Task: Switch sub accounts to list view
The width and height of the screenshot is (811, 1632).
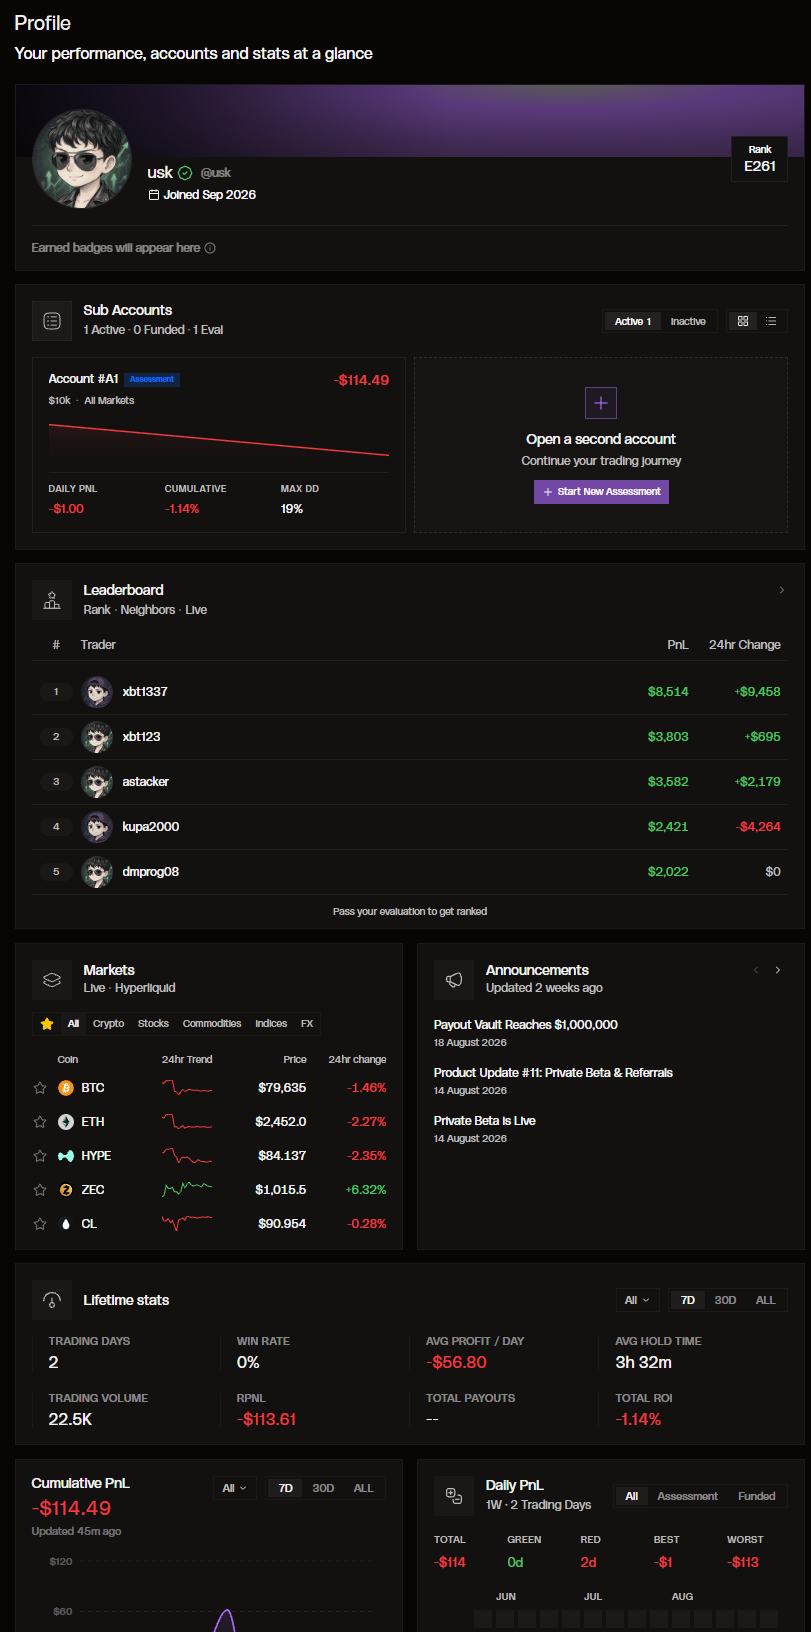Action: (771, 321)
